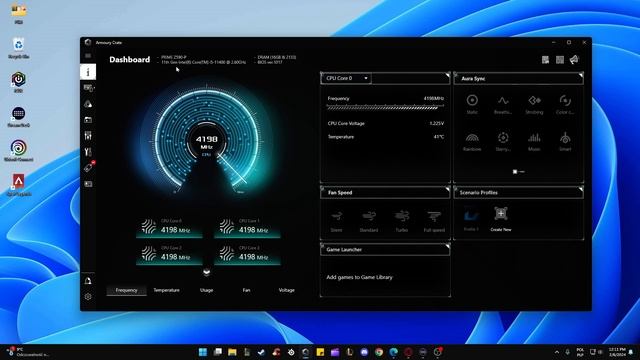The image size is (640, 360).
Task: Open Microsoft Edge from the taskbar
Action: tap(393, 352)
